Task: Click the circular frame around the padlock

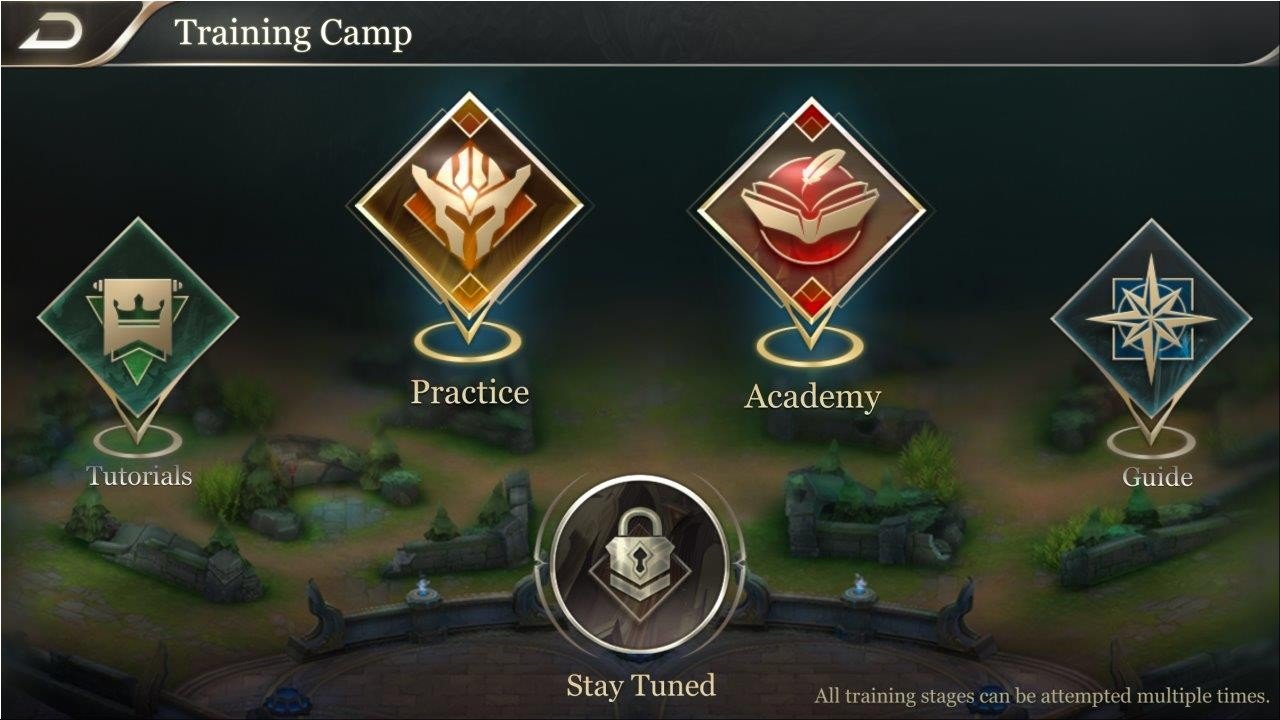Action: 640,565
